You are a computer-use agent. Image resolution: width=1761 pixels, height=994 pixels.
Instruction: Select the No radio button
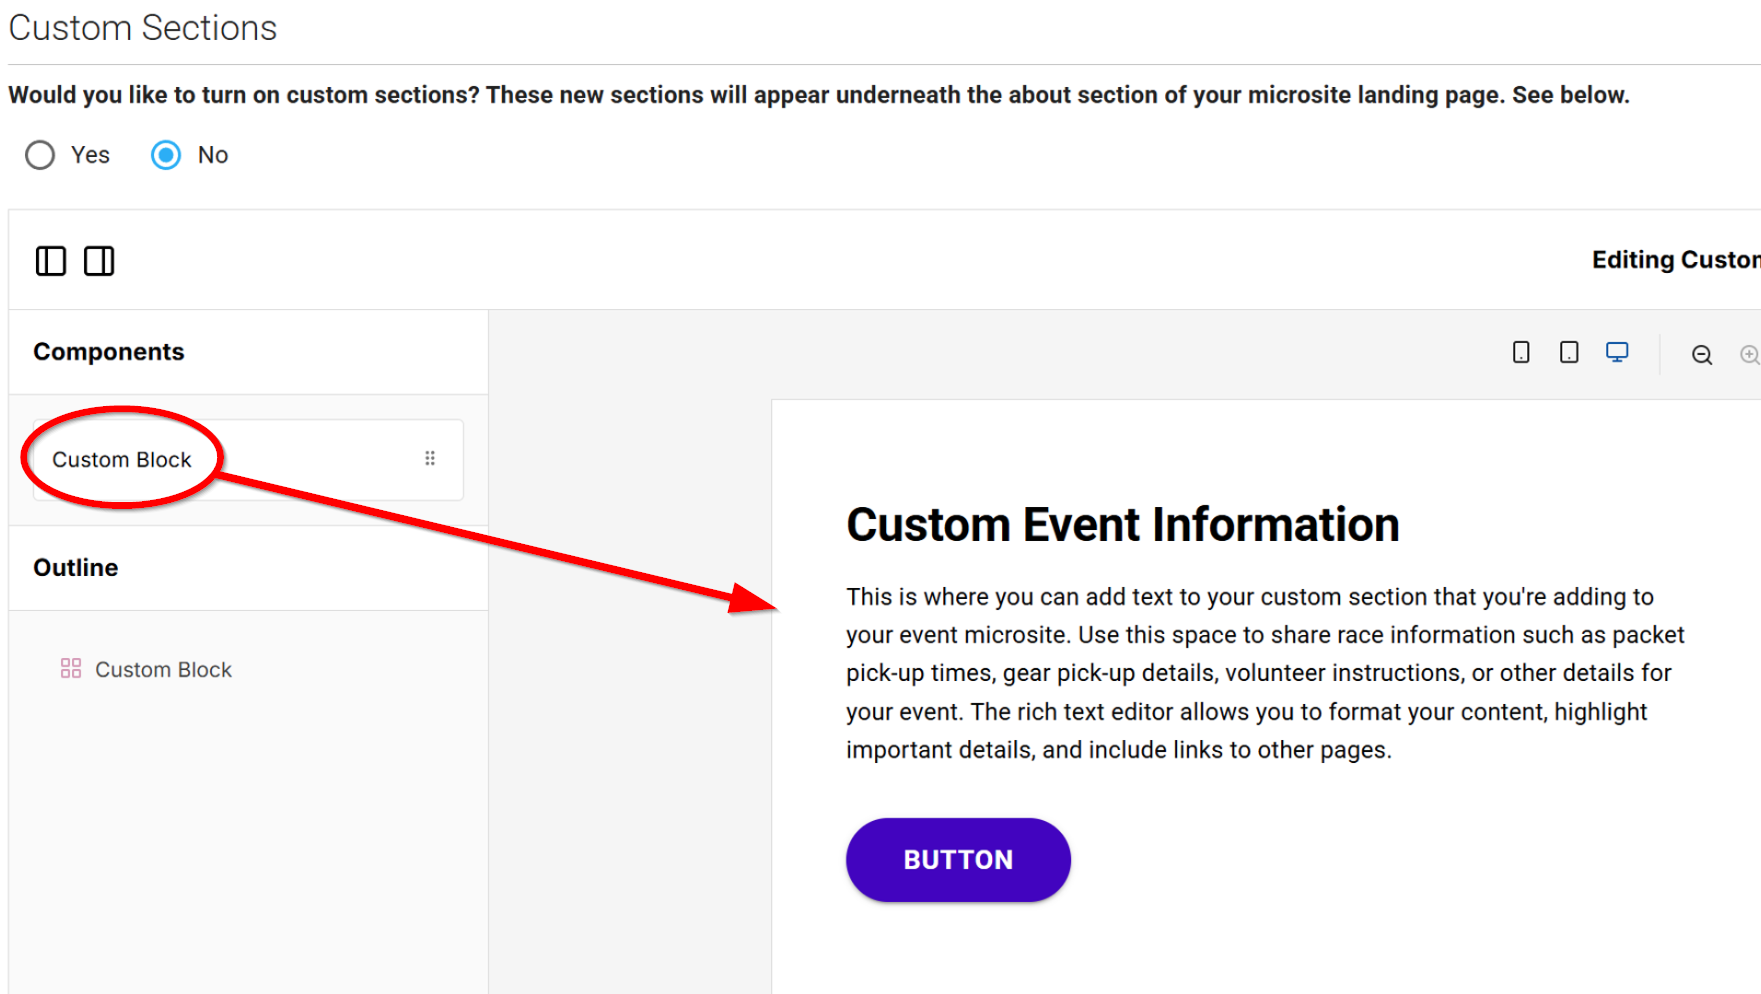click(x=166, y=155)
